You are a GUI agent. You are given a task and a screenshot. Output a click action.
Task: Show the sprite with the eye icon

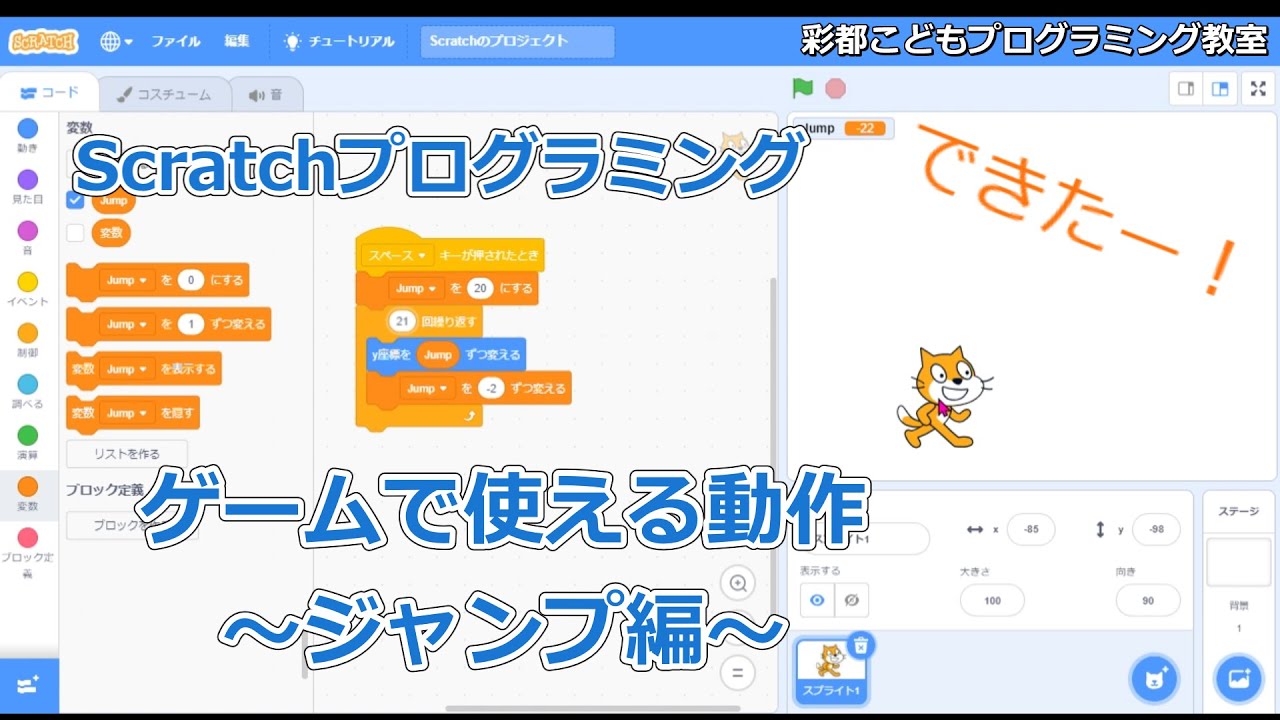pyautogui.click(x=817, y=600)
